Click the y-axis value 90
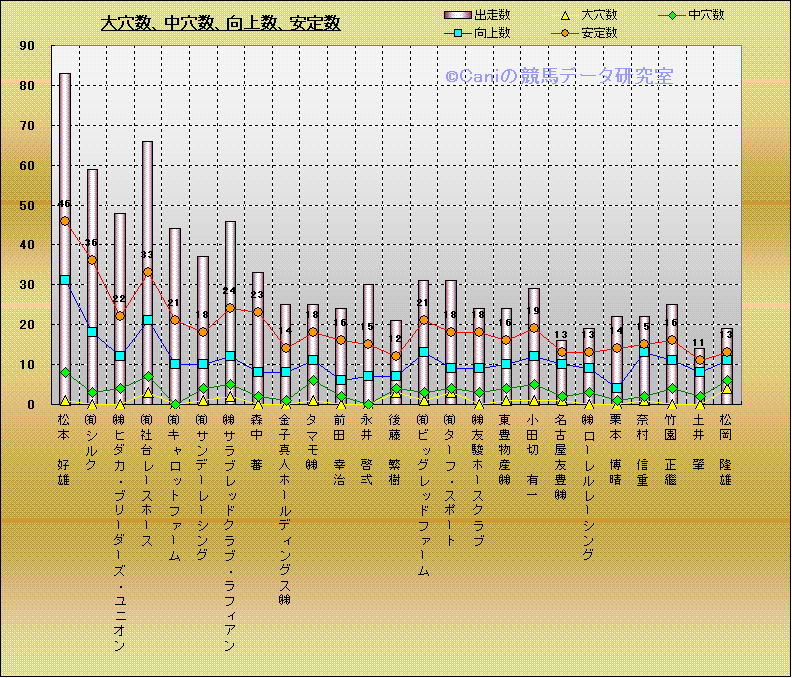792x678 pixels. pos(27,46)
